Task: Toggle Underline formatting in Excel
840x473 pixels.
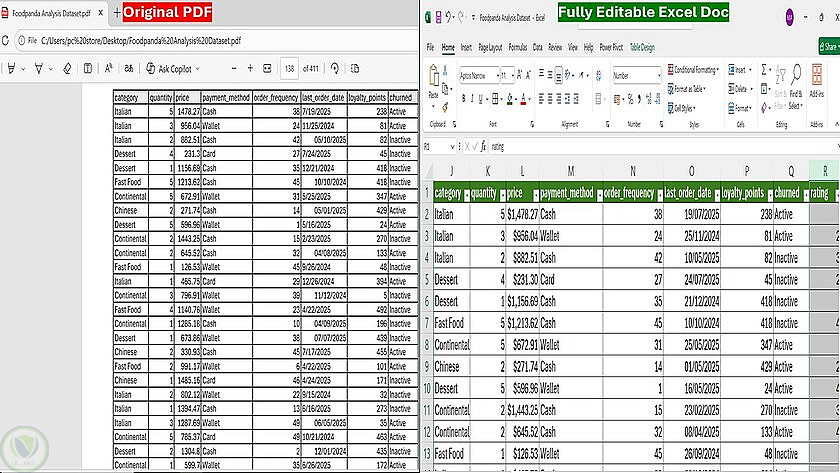Action: coord(481,99)
